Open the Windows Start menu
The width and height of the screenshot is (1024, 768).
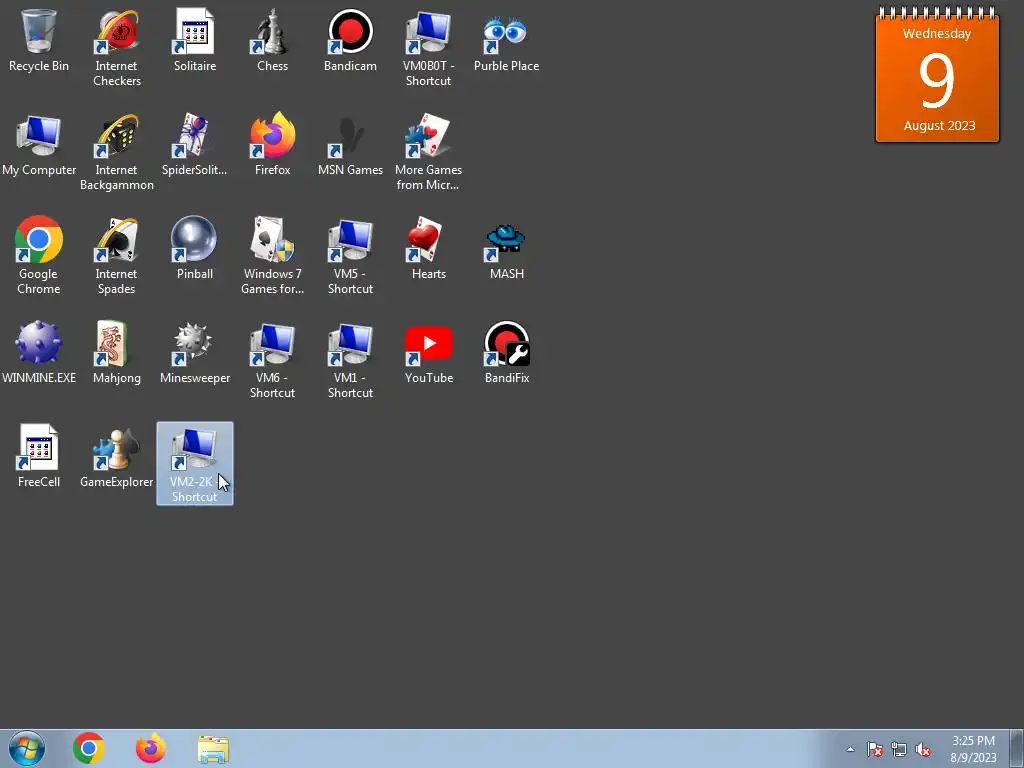(x=27, y=748)
